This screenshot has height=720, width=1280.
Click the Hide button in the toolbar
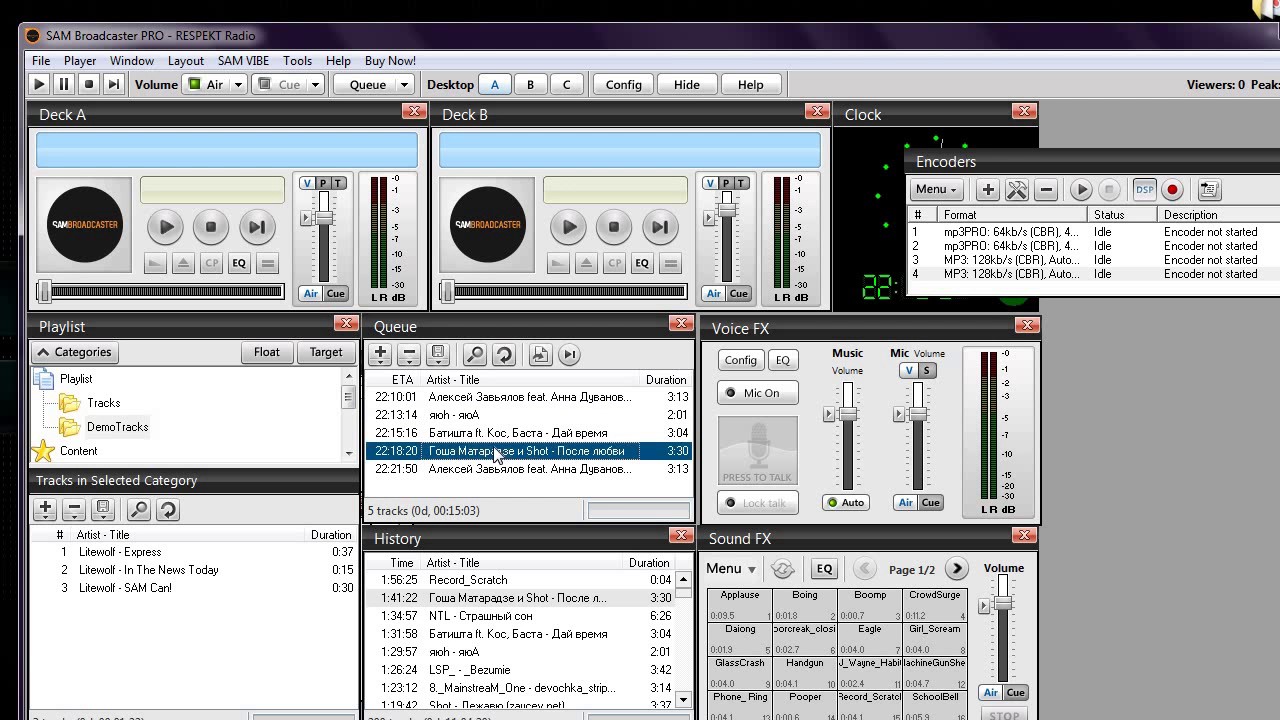(x=687, y=85)
